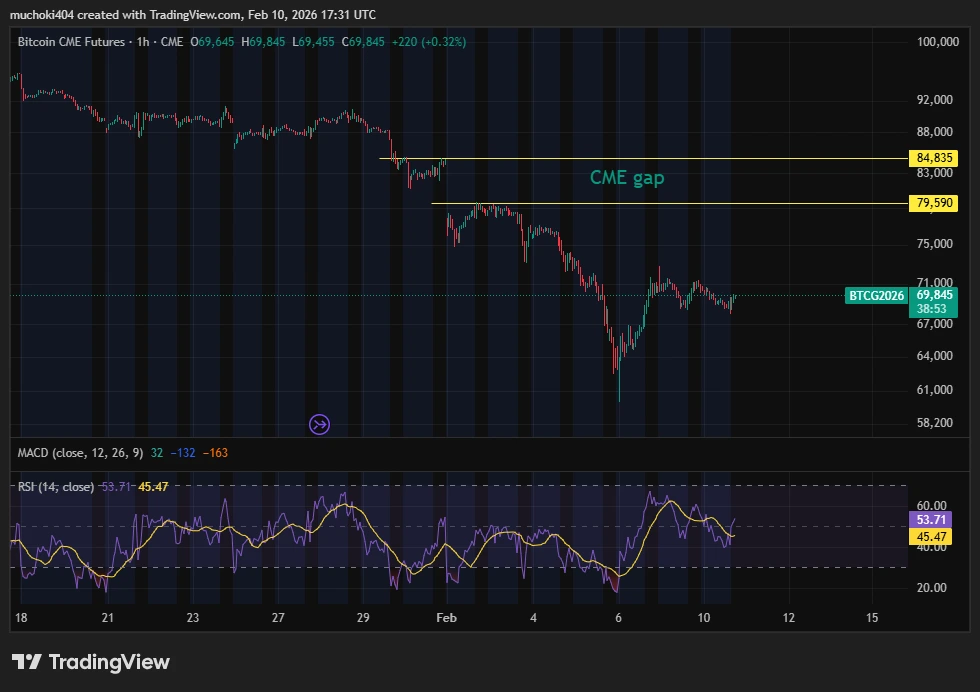
Task: Click the 38:53 bar-close countdown badge
Action: (930, 309)
